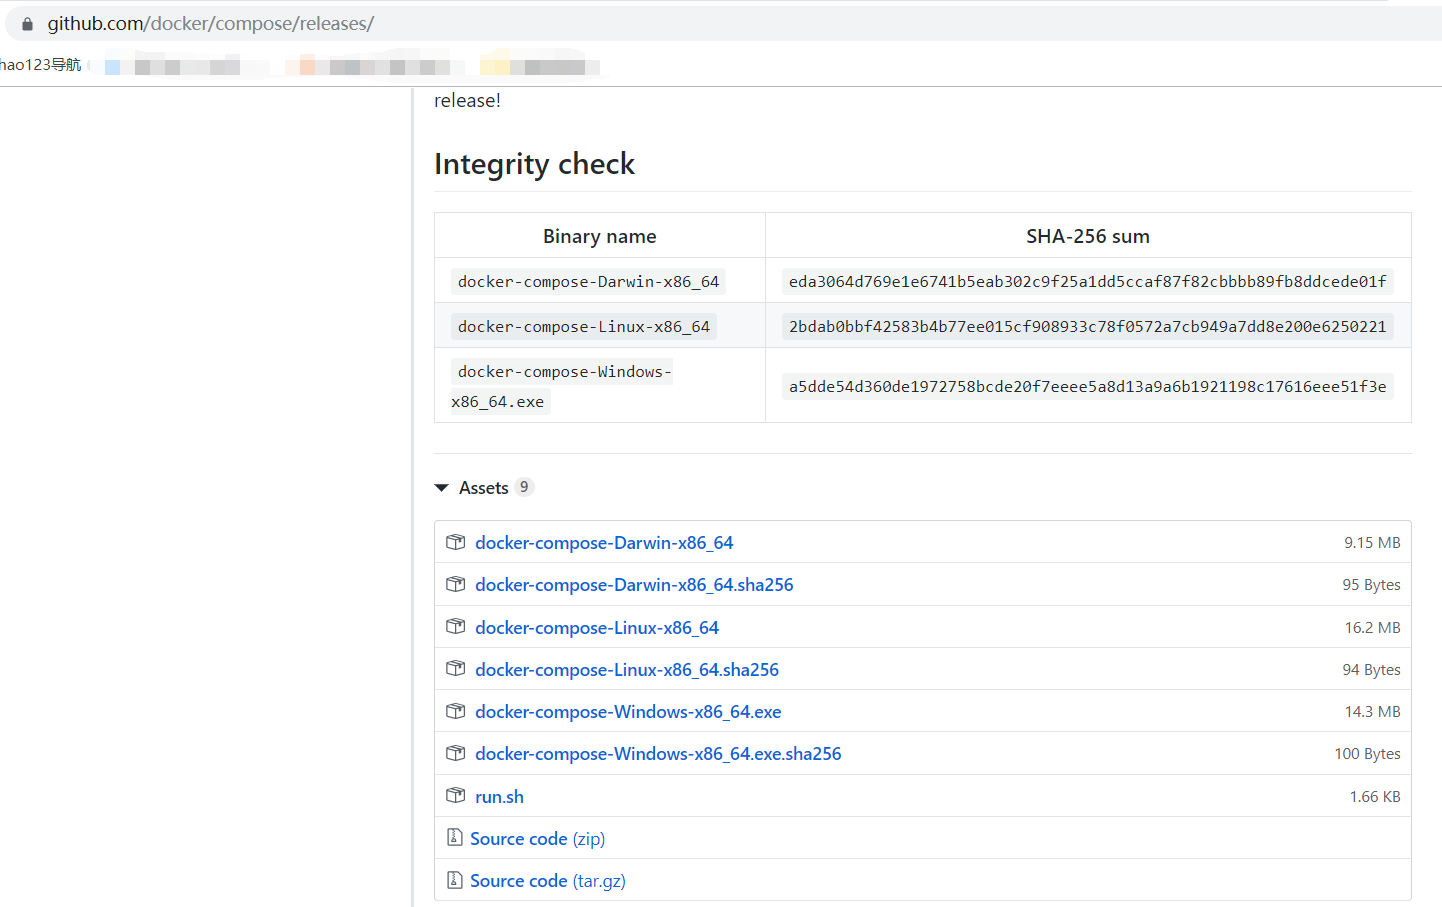Image resolution: width=1442 pixels, height=907 pixels.
Task: Click the Binary name column header
Action: point(600,236)
